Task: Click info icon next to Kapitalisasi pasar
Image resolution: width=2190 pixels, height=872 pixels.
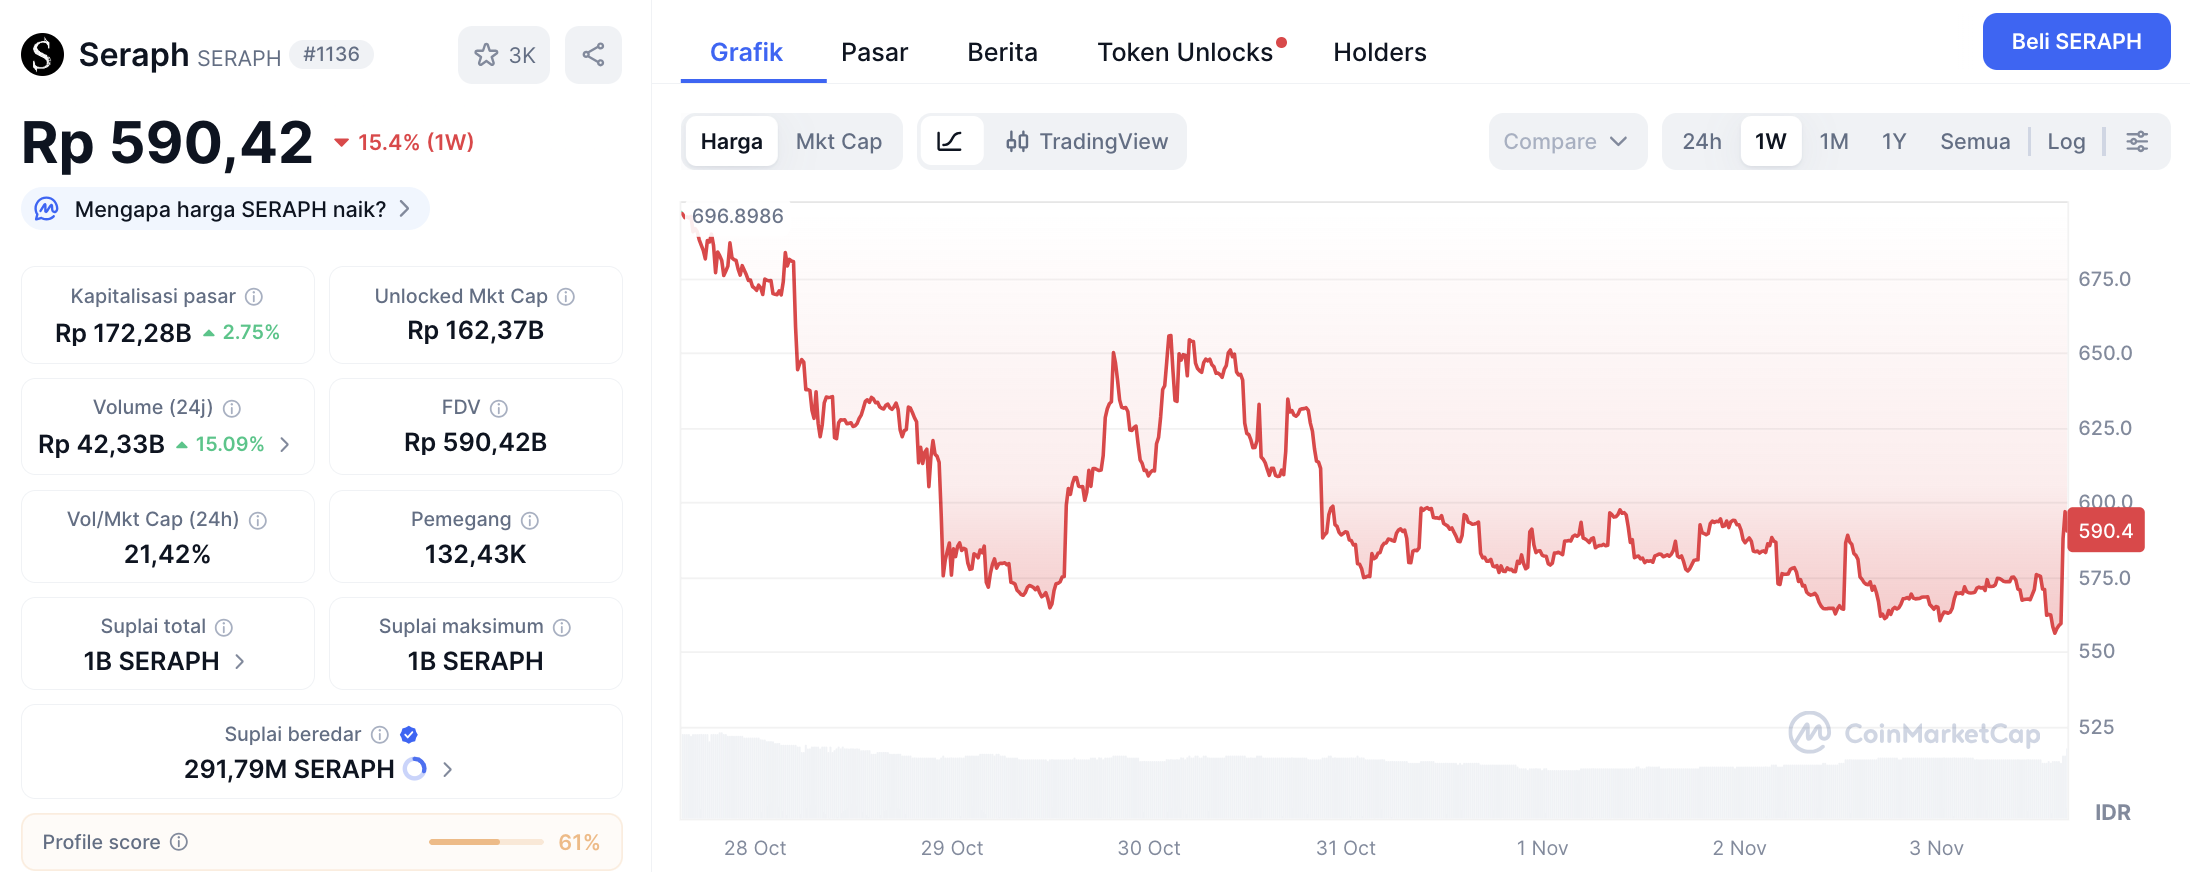Action: tap(254, 296)
